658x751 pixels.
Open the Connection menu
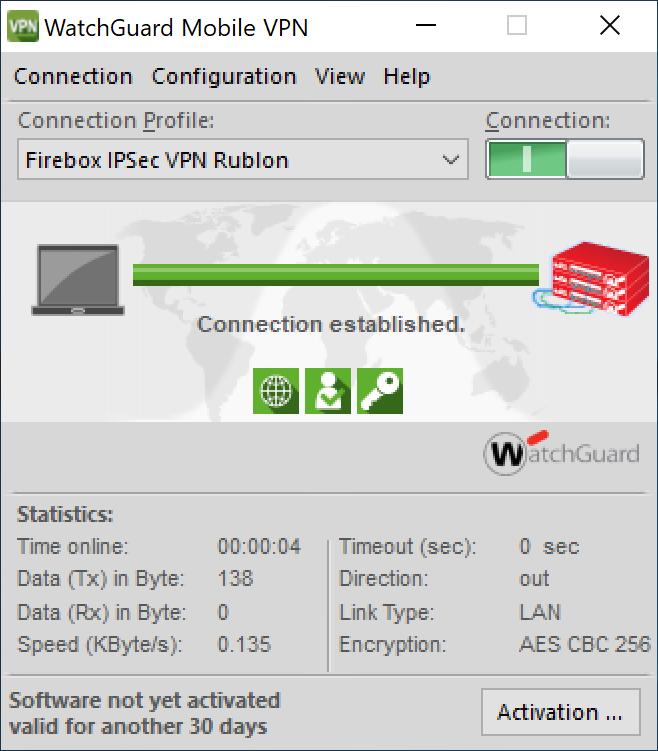pos(73,76)
